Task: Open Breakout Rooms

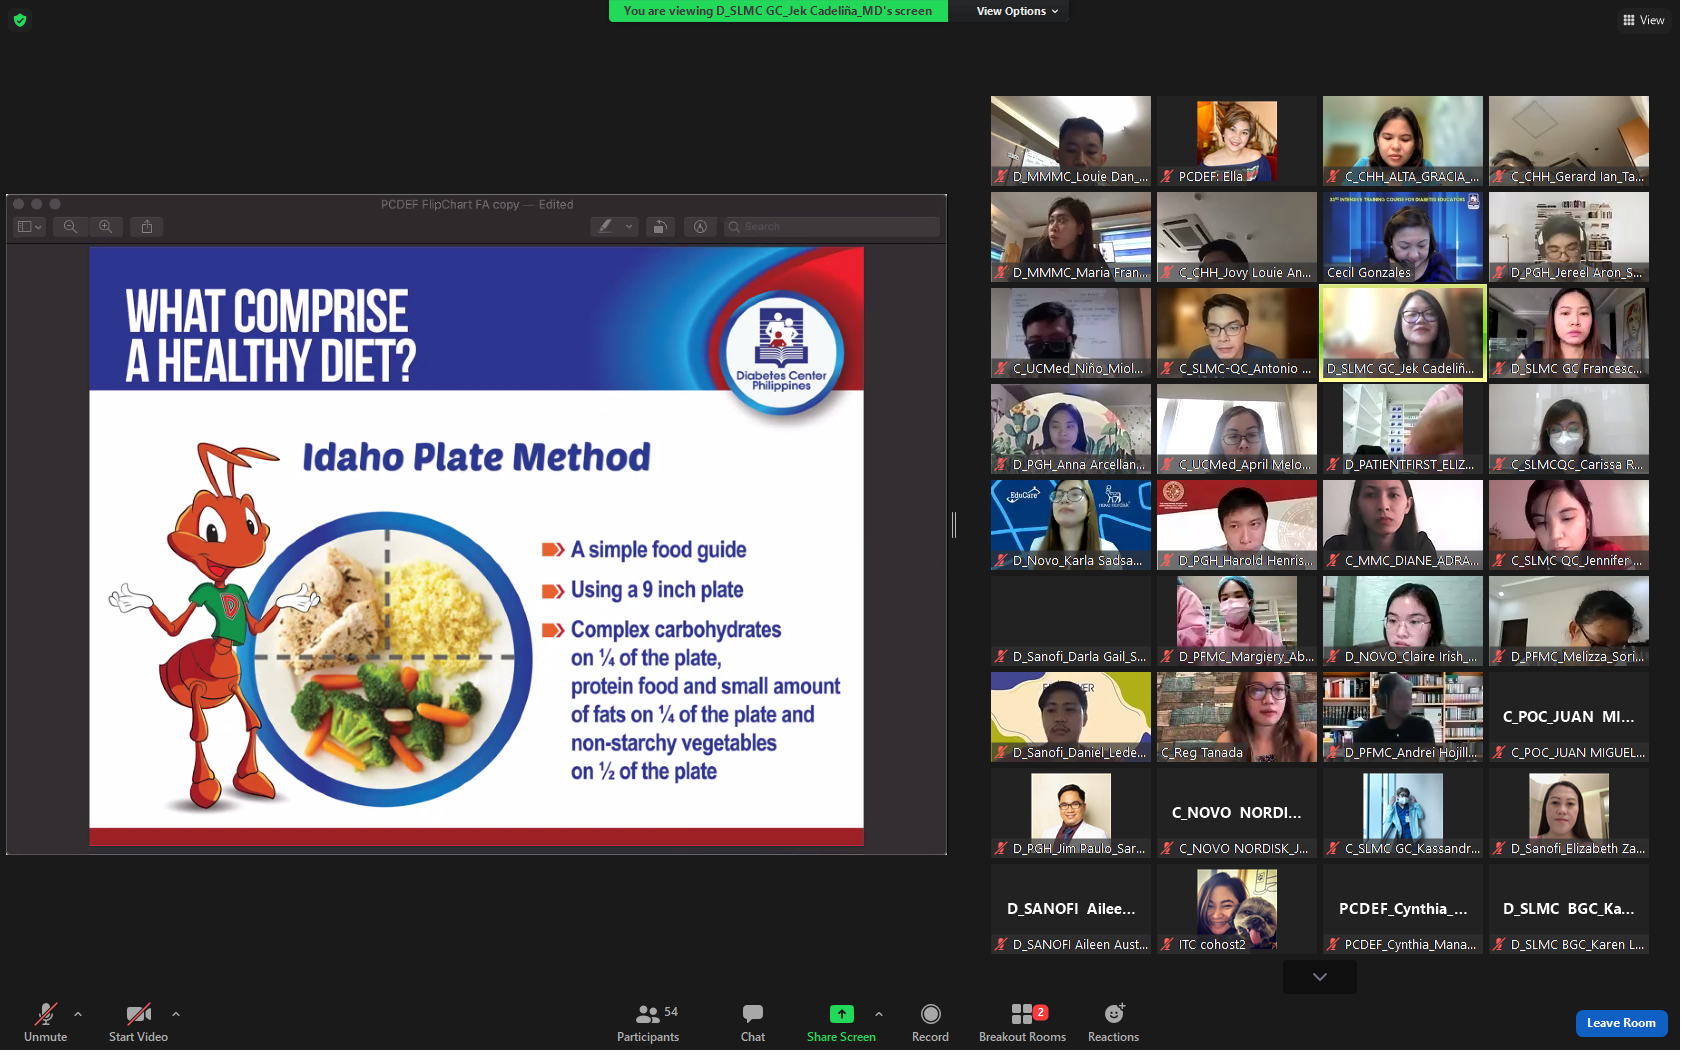Action: tap(1022, 1023)
